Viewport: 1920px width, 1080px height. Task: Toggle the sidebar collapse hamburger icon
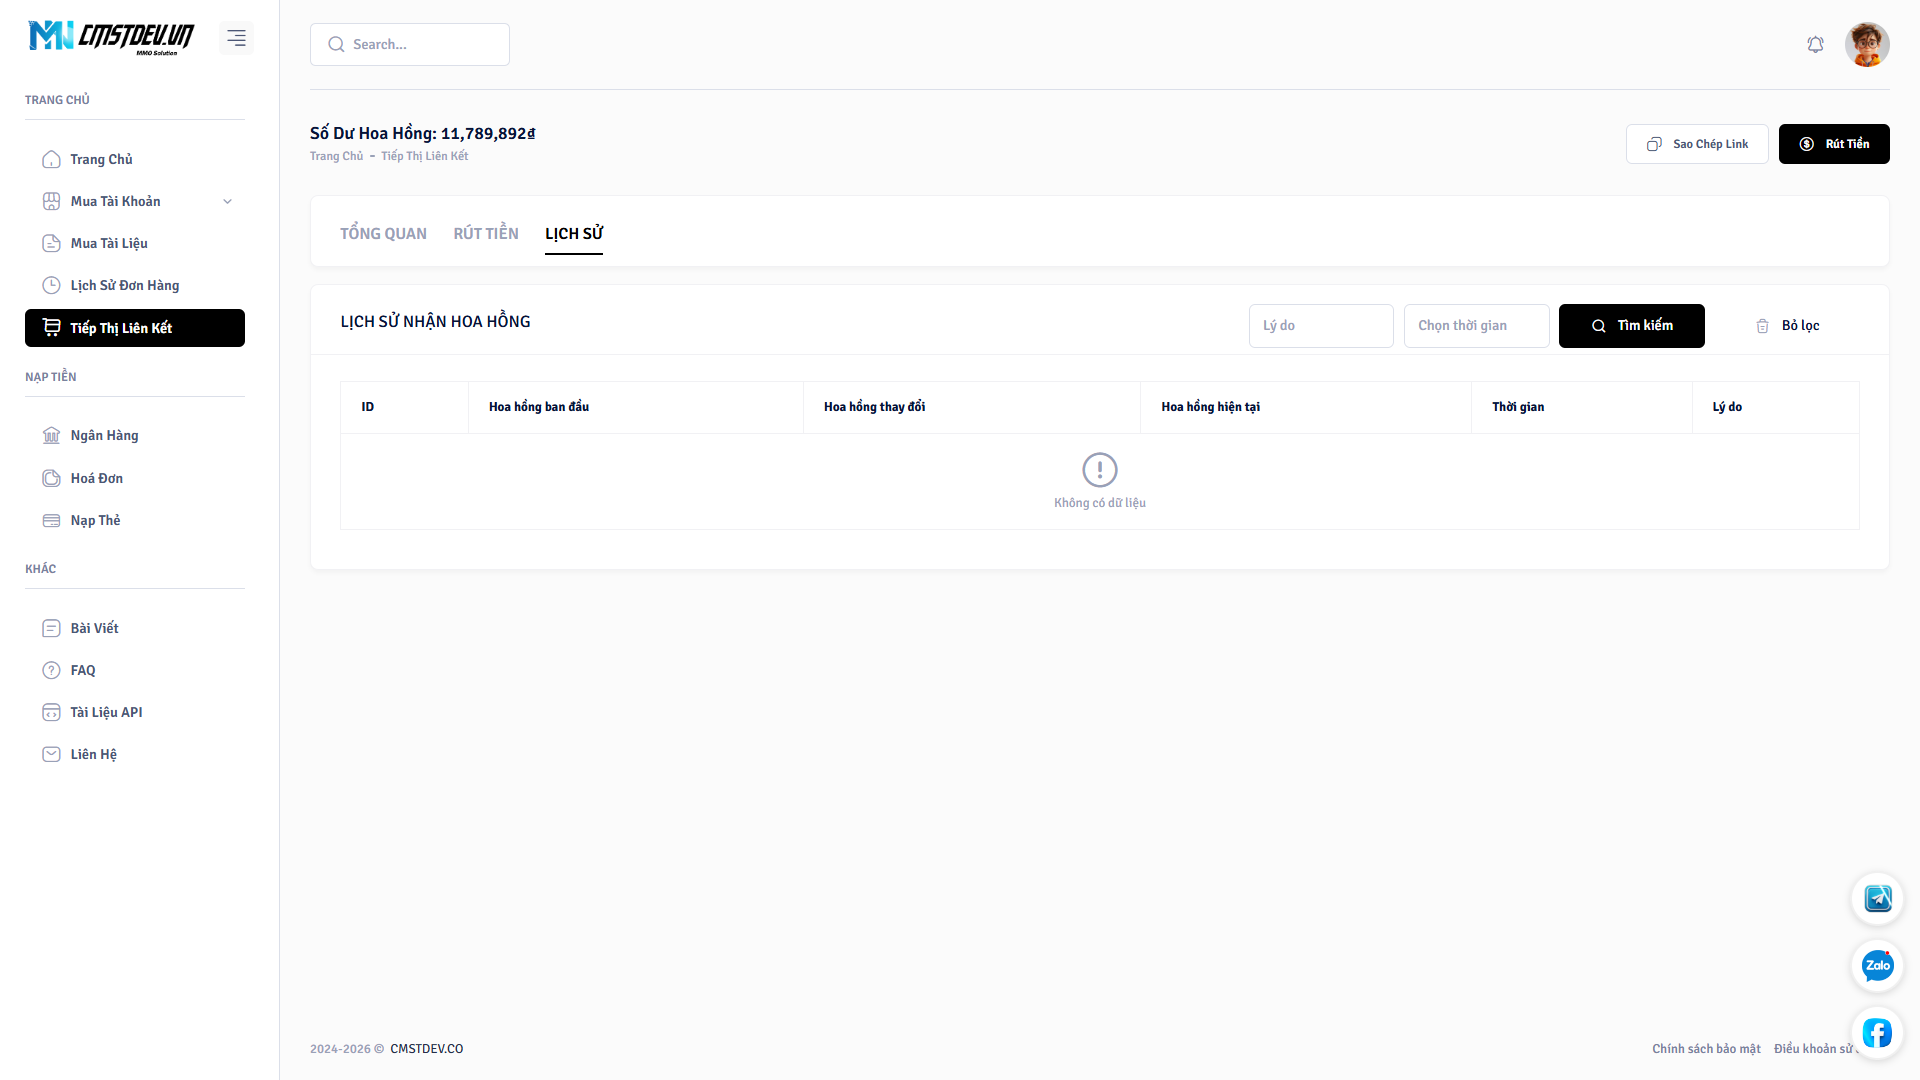click(x=236, y=38)
